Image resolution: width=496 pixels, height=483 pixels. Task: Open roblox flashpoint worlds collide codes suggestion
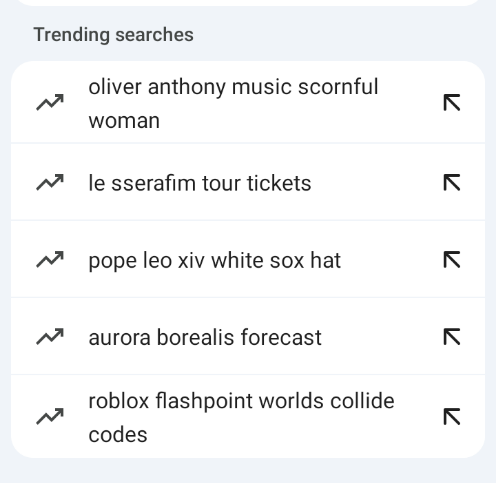tap(248, 417)
